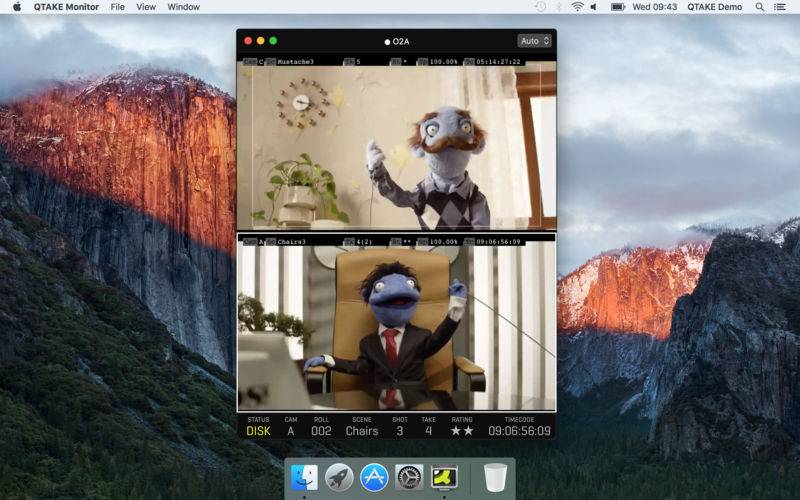Close the O2A window

tap(248, 41)
